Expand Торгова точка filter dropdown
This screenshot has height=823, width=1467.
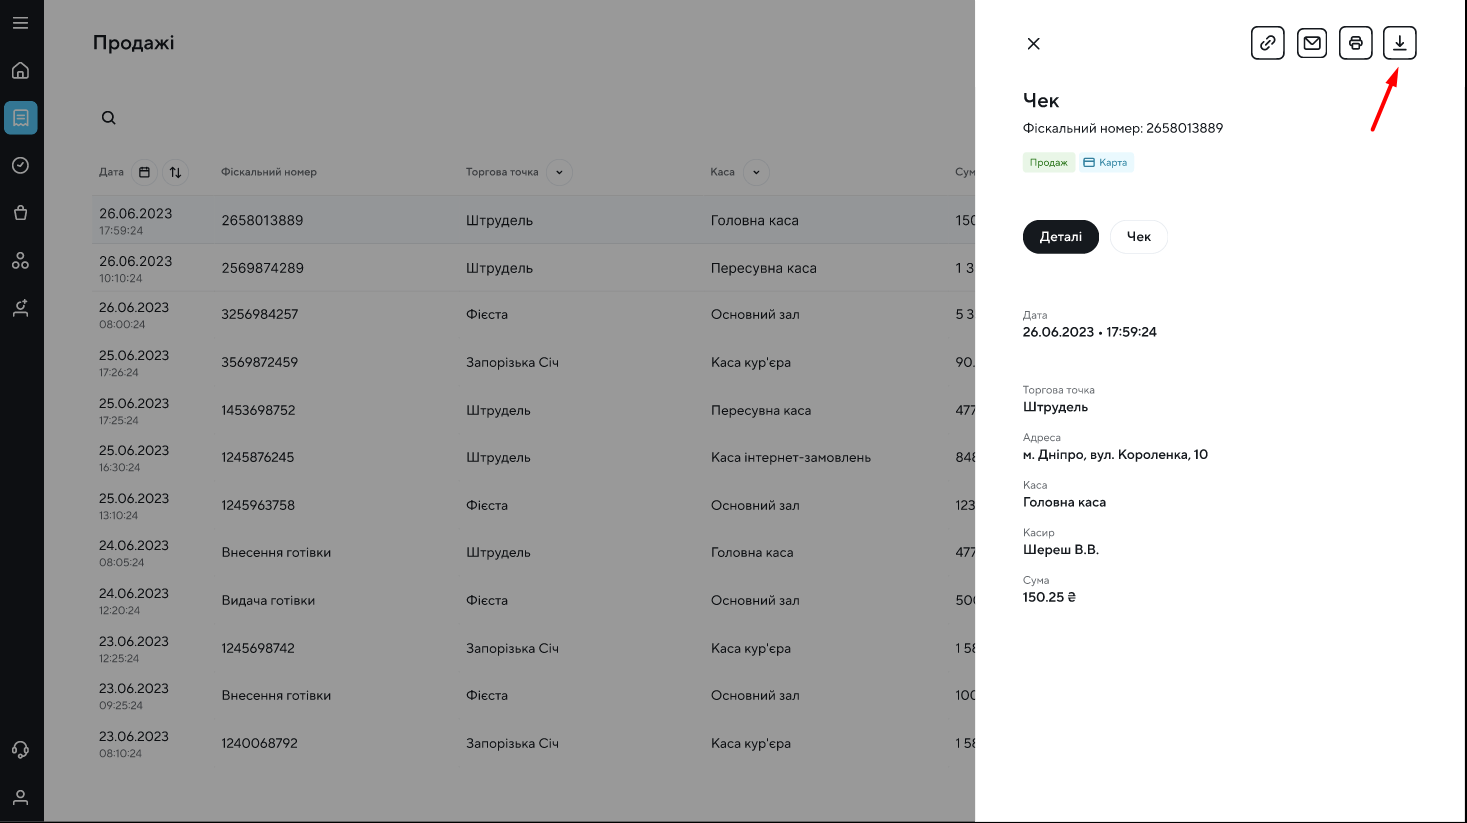(x=559, y=172)
